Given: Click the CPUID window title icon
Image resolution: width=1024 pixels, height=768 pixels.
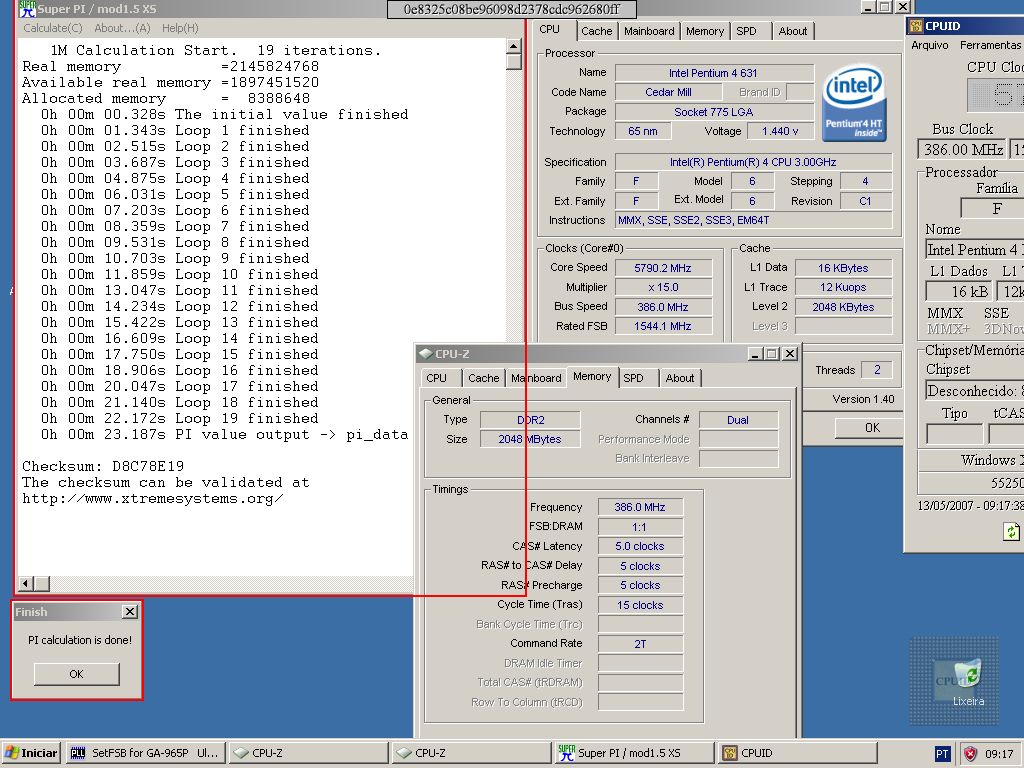Looking at the screenshot, I should click(x=916, y=26).
